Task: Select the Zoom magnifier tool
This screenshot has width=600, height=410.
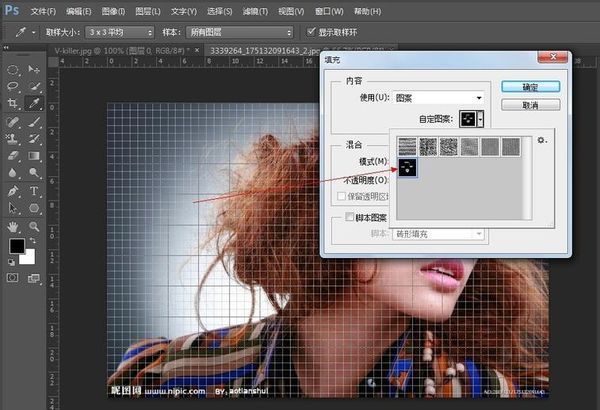Action: coord(35,226)
